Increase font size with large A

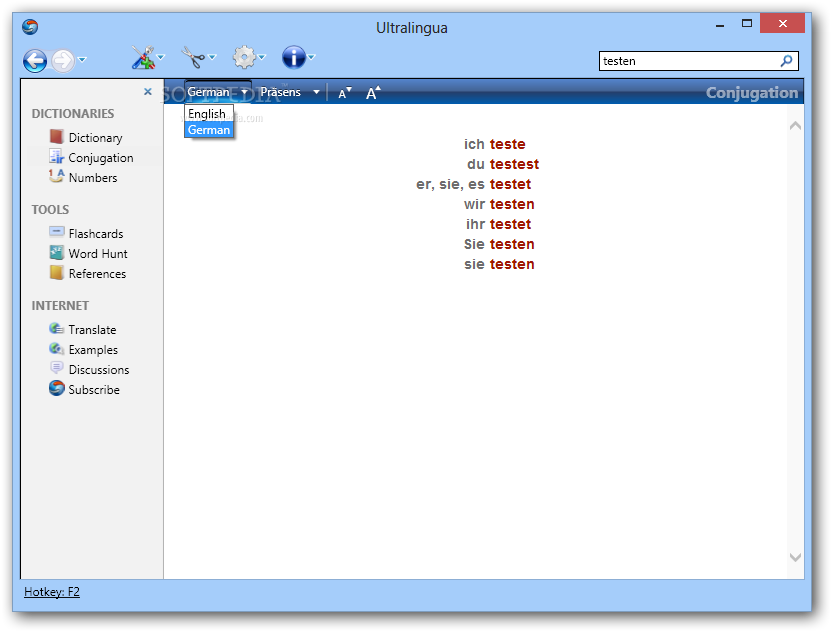[374, 93]
